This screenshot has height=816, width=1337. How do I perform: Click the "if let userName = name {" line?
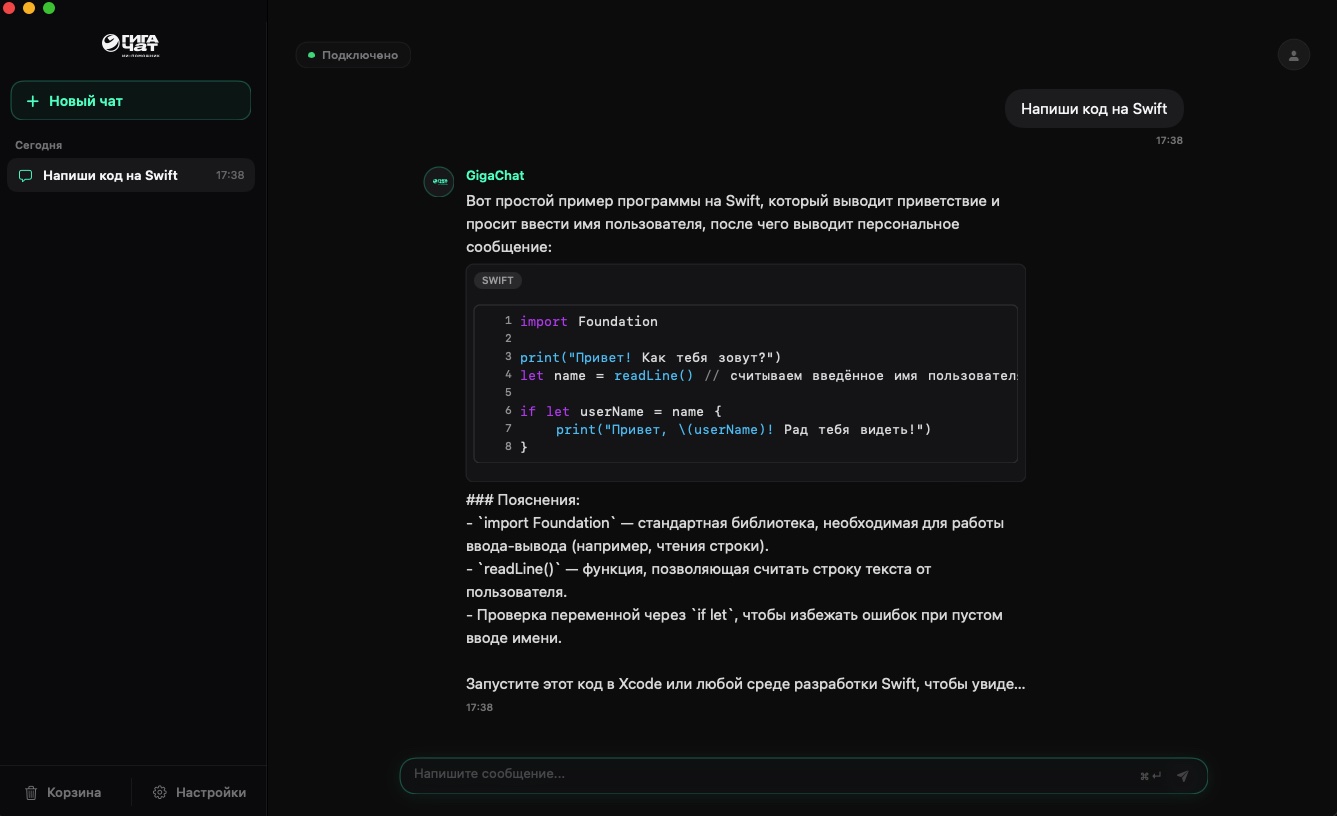[x=621, y=411]
